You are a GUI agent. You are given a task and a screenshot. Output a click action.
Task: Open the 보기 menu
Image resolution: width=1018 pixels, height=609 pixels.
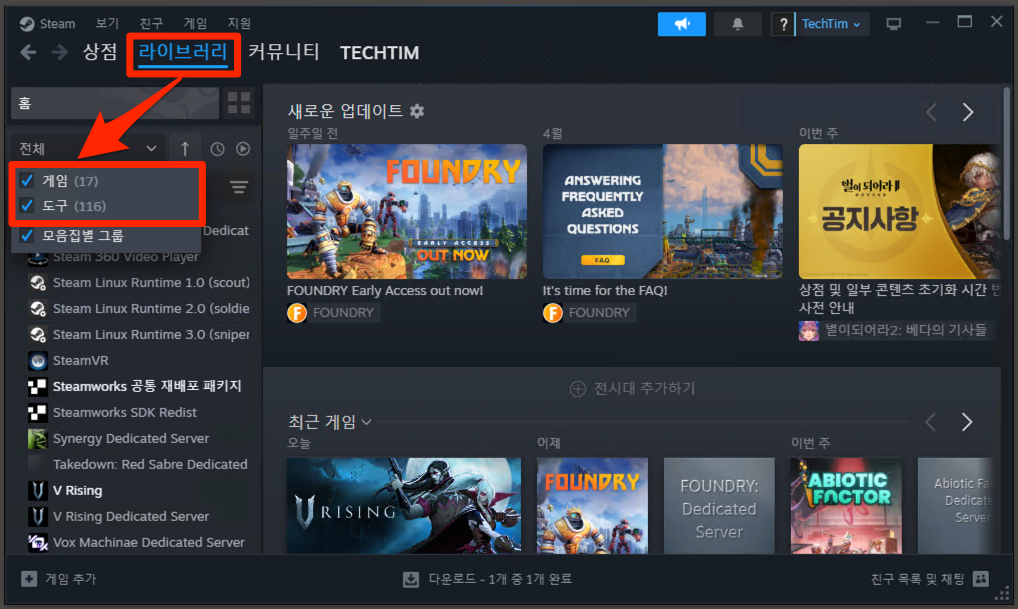pyautogui.click(x=107, y=23)
